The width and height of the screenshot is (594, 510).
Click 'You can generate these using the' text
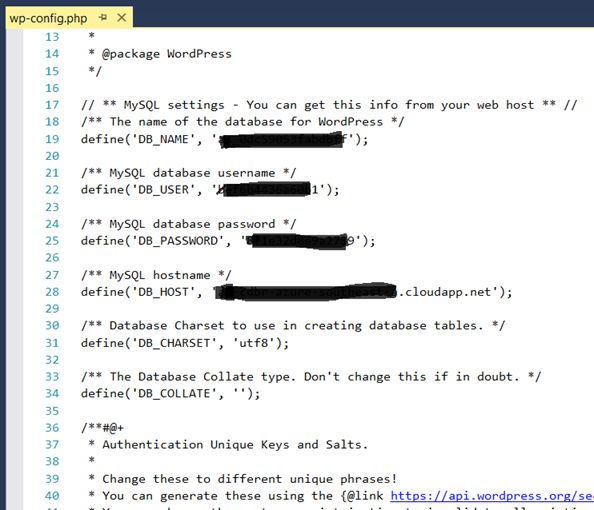pyautogui.click(x=217, y=496)
